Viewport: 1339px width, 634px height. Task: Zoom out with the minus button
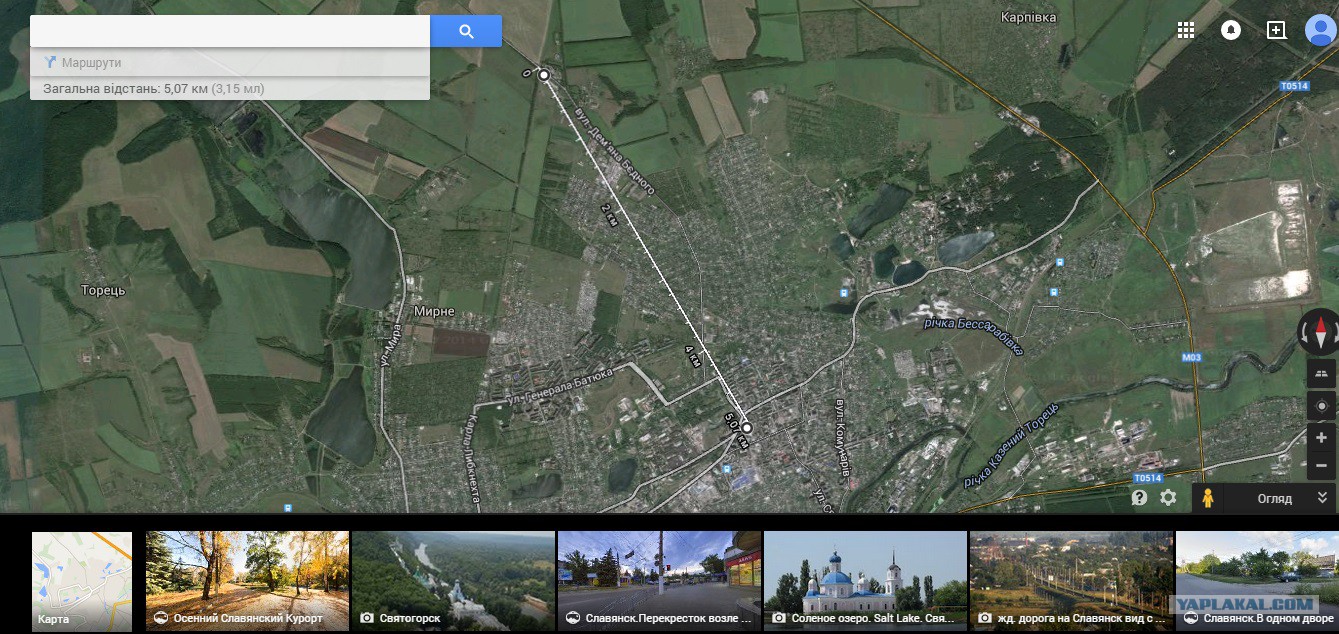pyautogui.click(x=1322, y=466)
